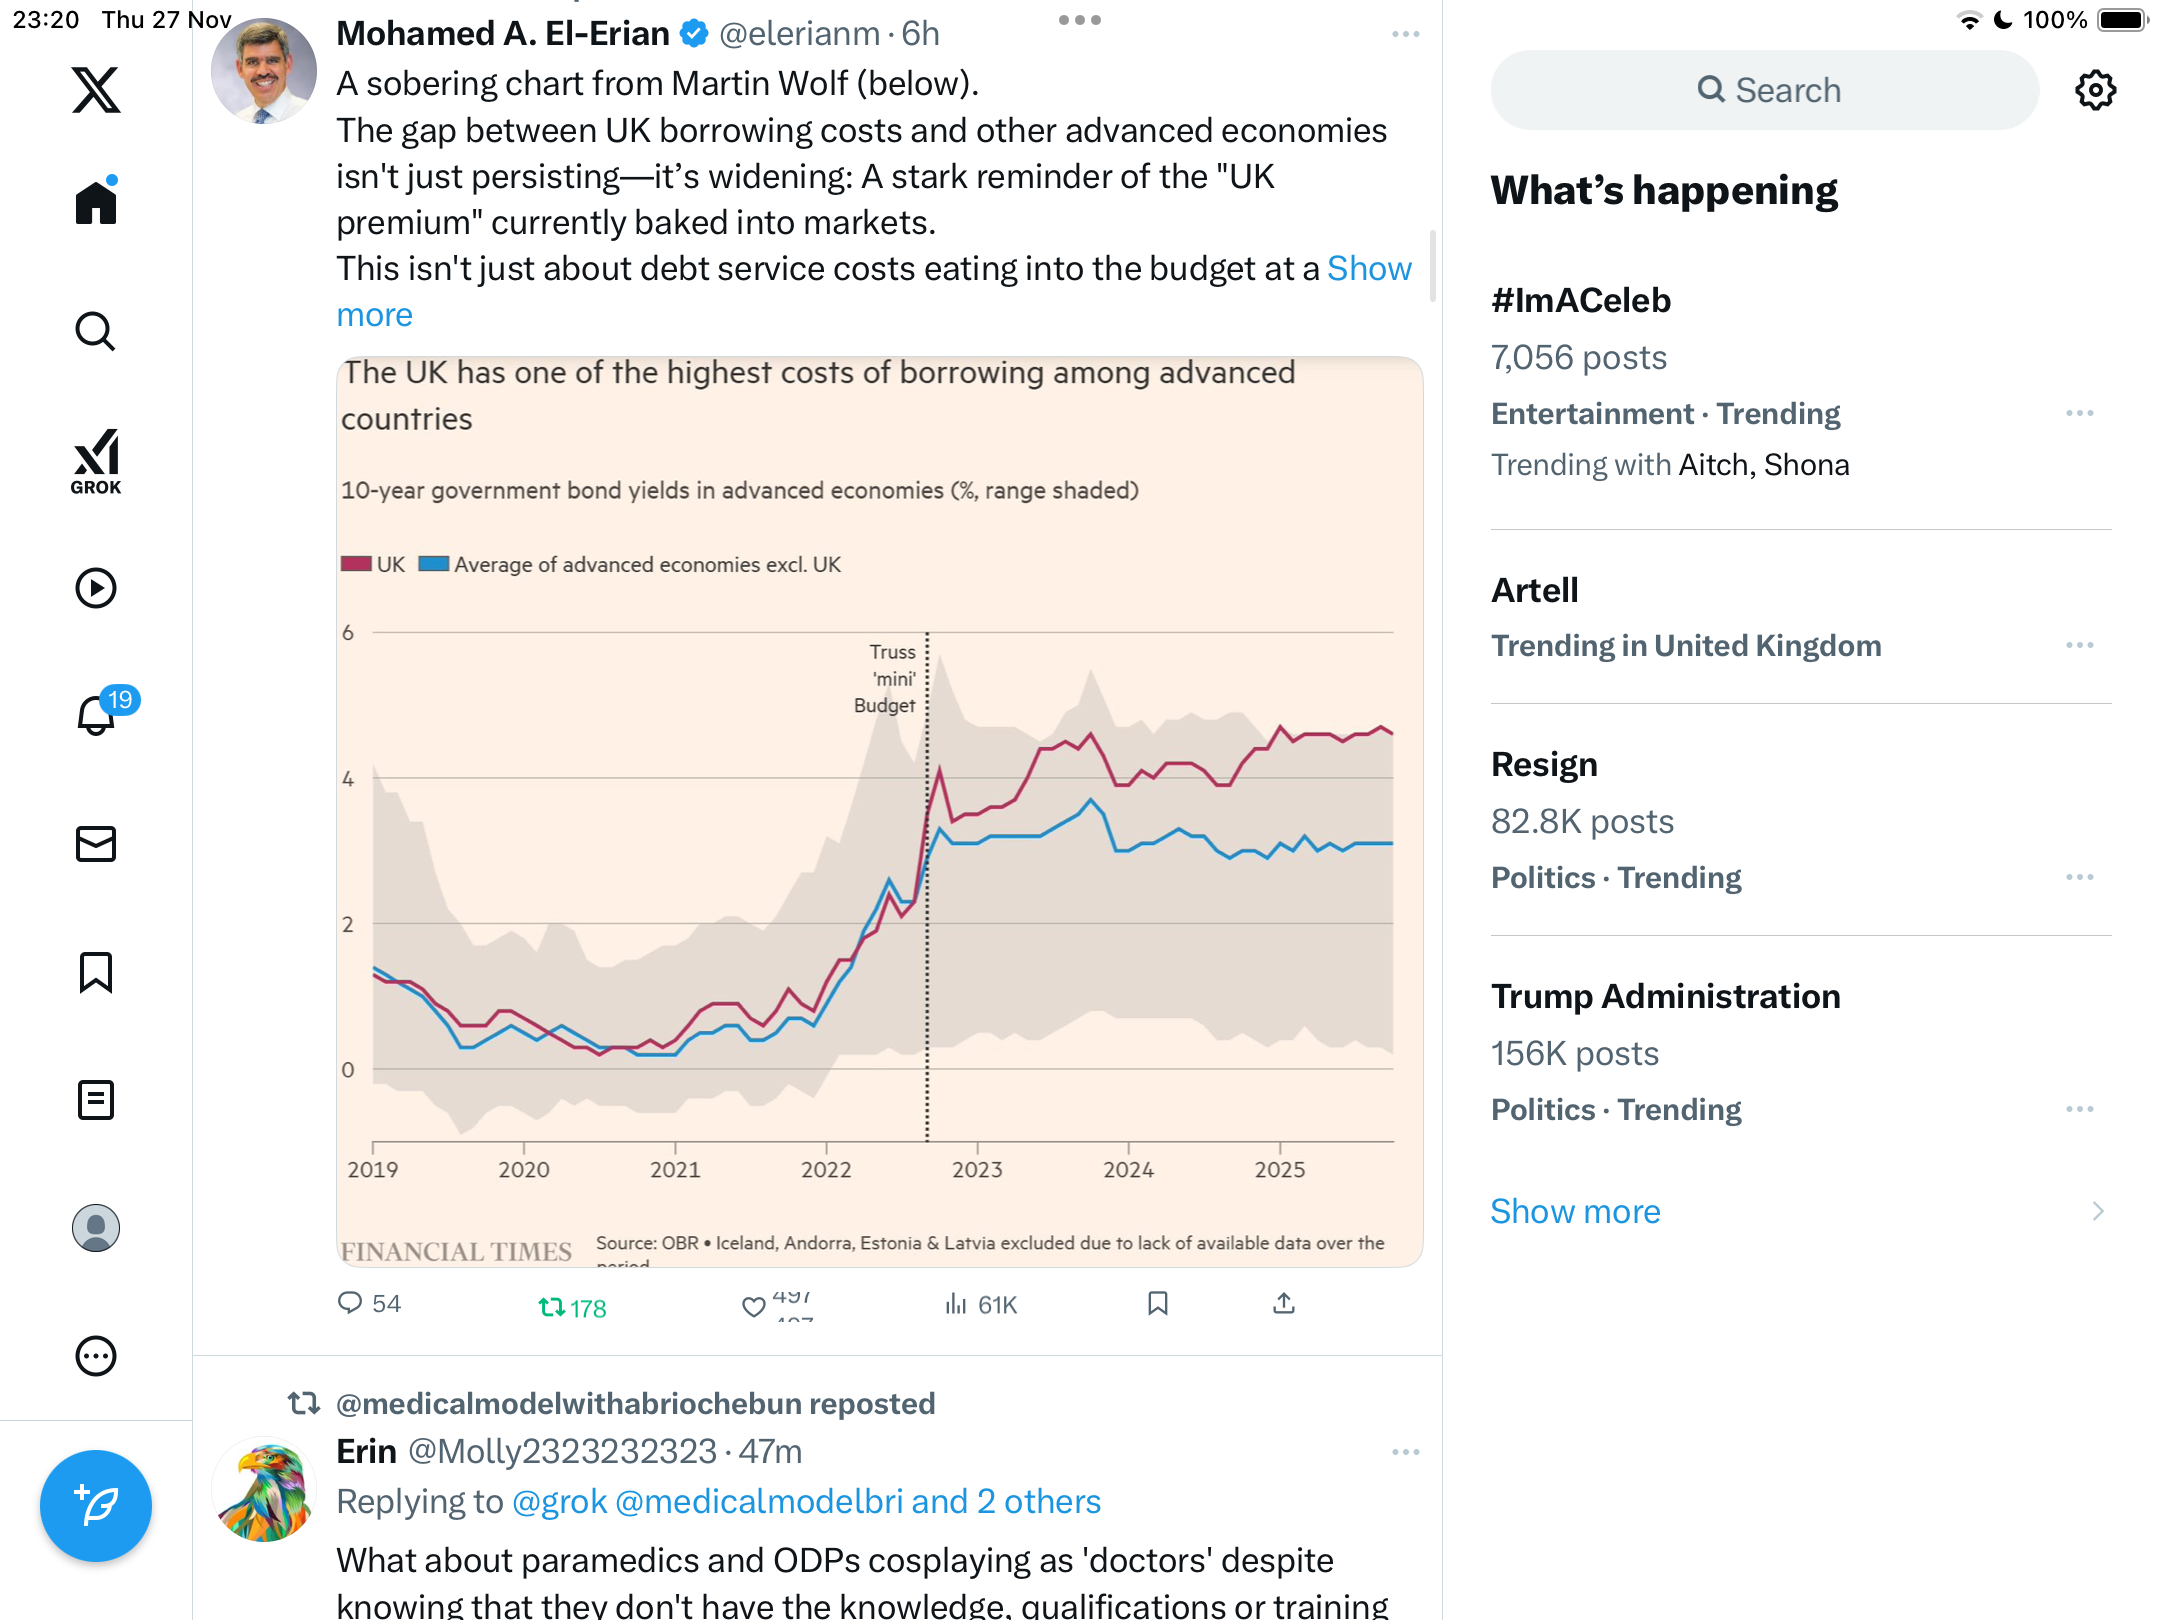Go to Home tab in sidebar

click(x=96, y=202)
